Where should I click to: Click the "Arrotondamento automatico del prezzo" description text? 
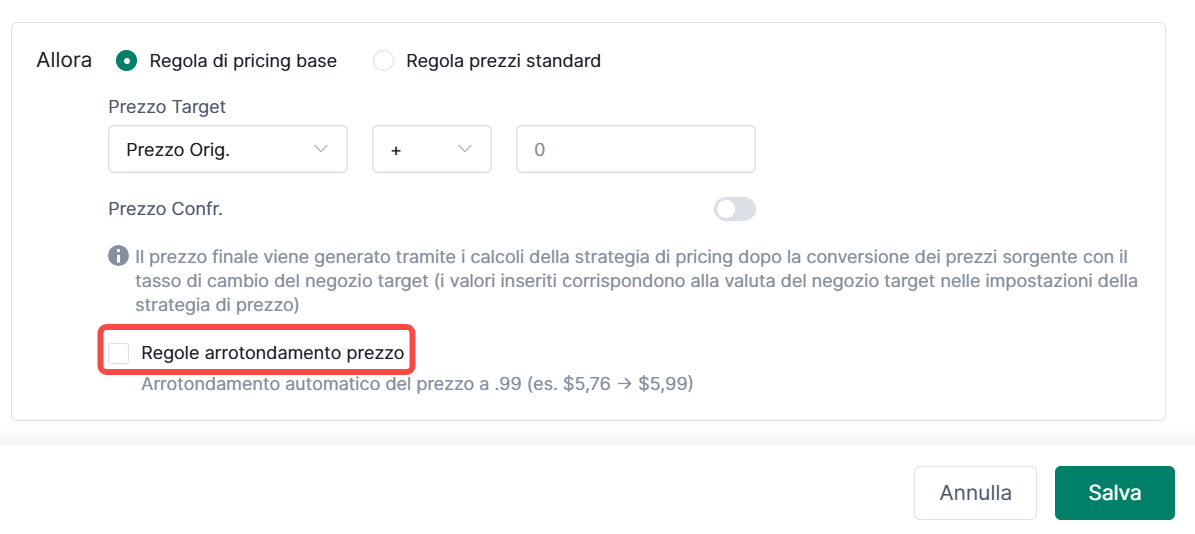coord(417,383)
